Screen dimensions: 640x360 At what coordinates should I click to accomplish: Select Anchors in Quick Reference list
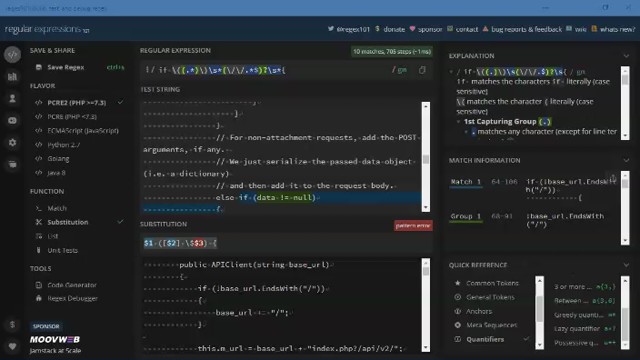point(479,311)
